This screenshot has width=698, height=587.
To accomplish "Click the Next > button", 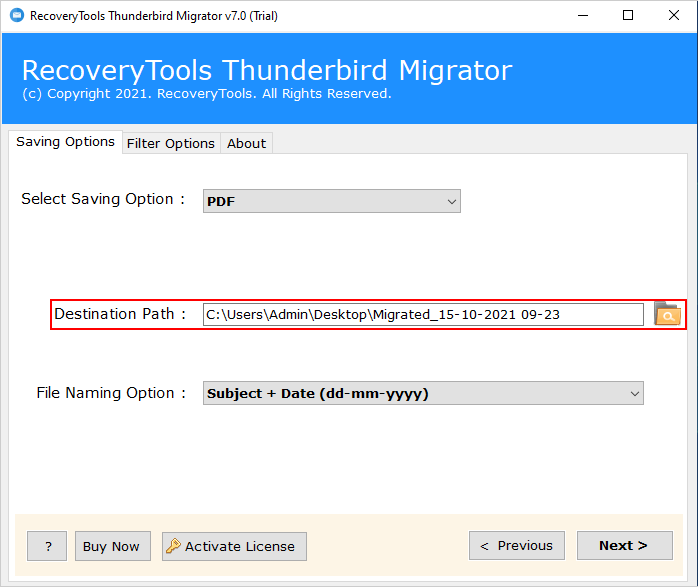I will (625, 545).
